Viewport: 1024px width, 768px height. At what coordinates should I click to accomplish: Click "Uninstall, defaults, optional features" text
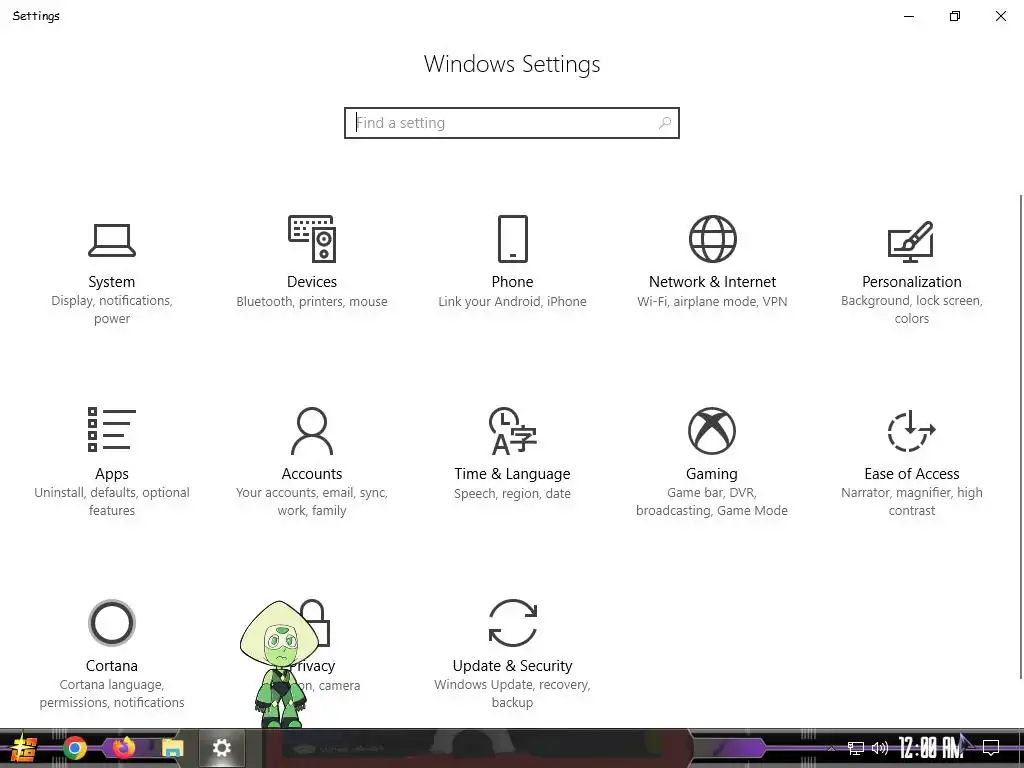click(x=112, y=502)
